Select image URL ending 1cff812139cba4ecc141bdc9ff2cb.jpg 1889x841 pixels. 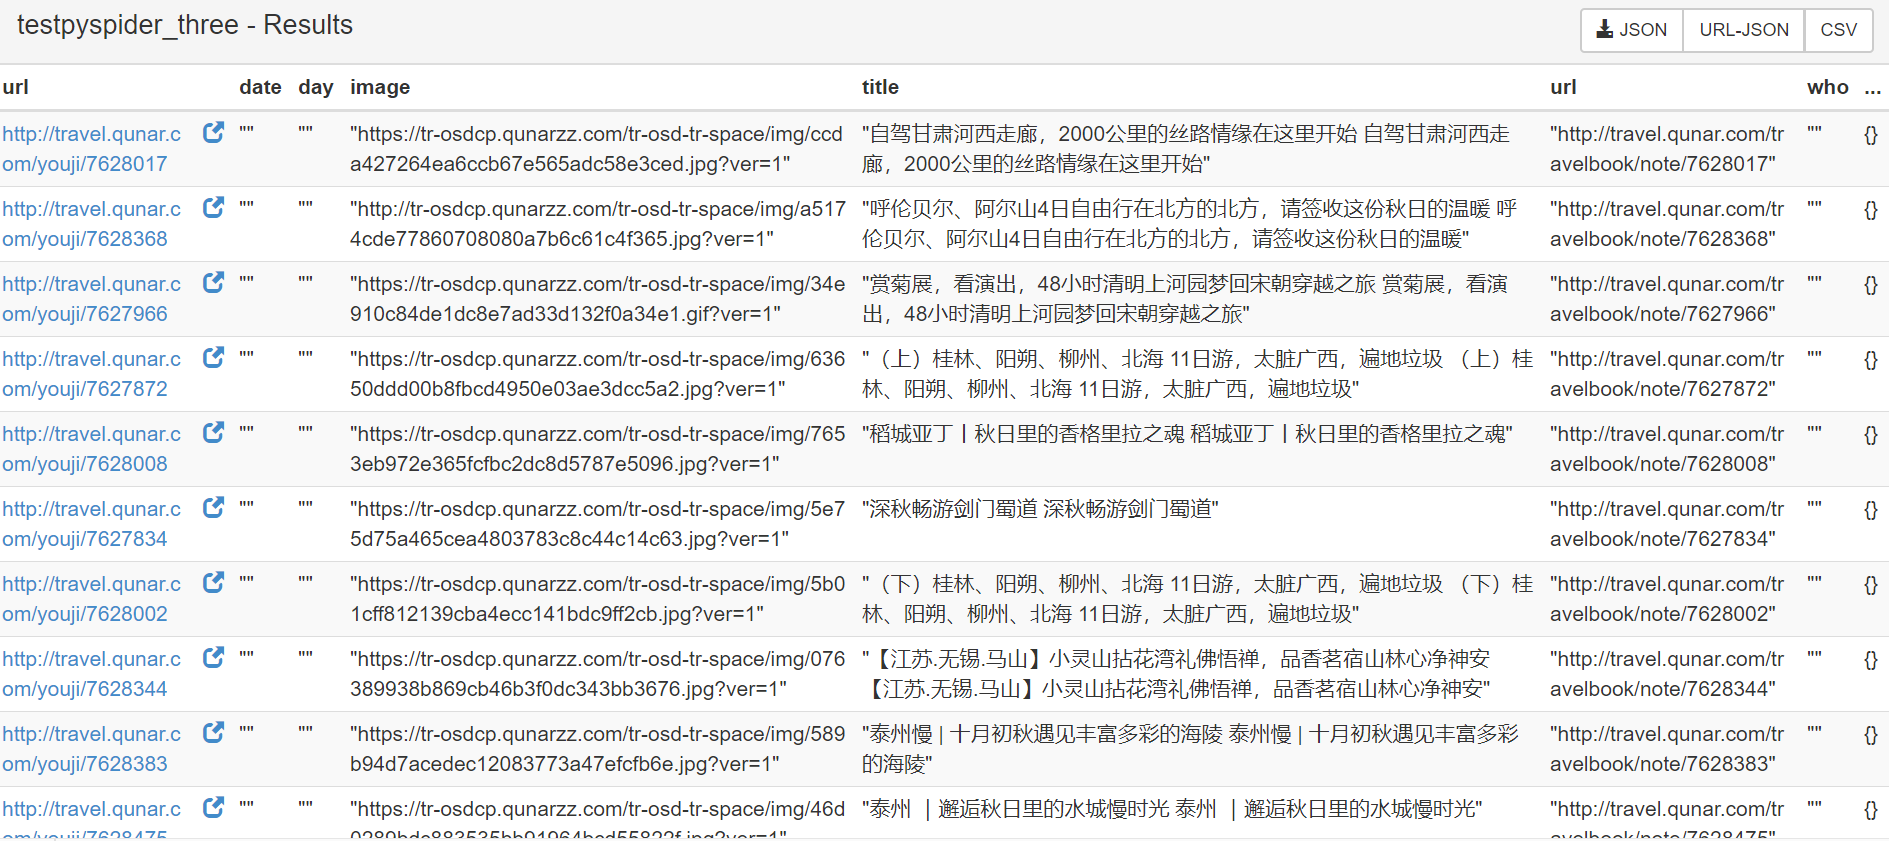597,599
